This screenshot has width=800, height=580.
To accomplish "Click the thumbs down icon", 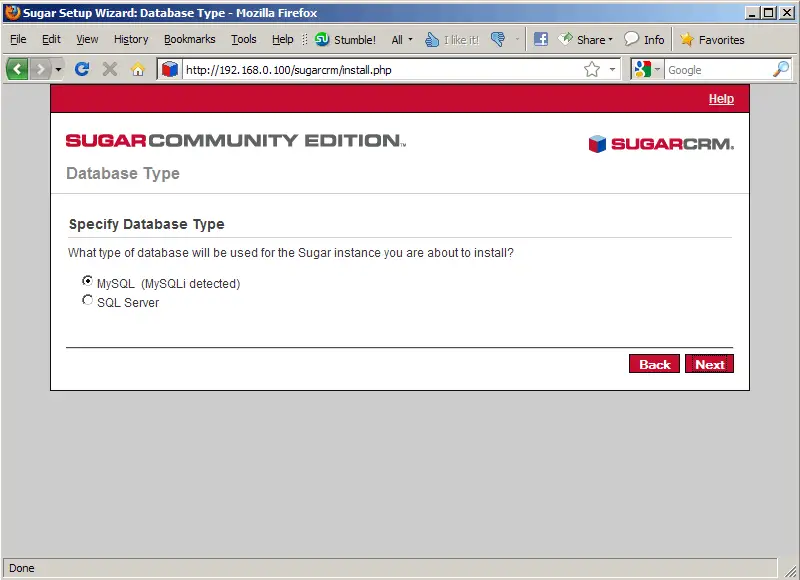I will tap(498, 39).
